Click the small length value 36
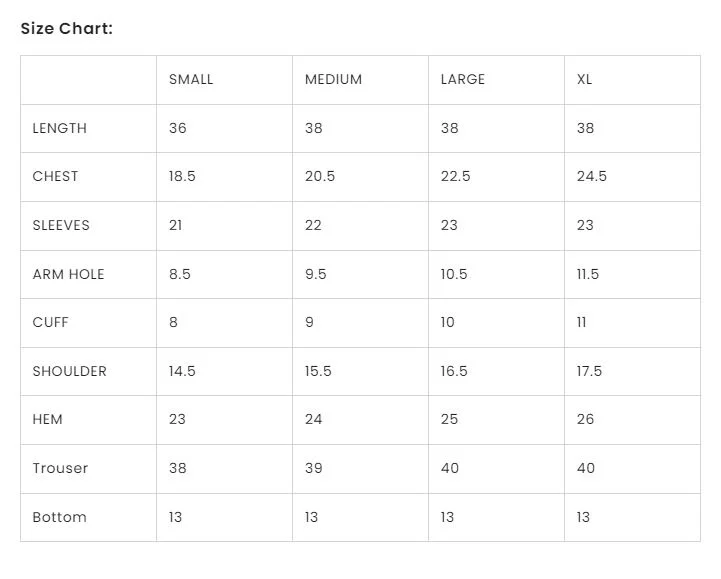This screenshot has height=579, width=721. [x=178, y=128]
